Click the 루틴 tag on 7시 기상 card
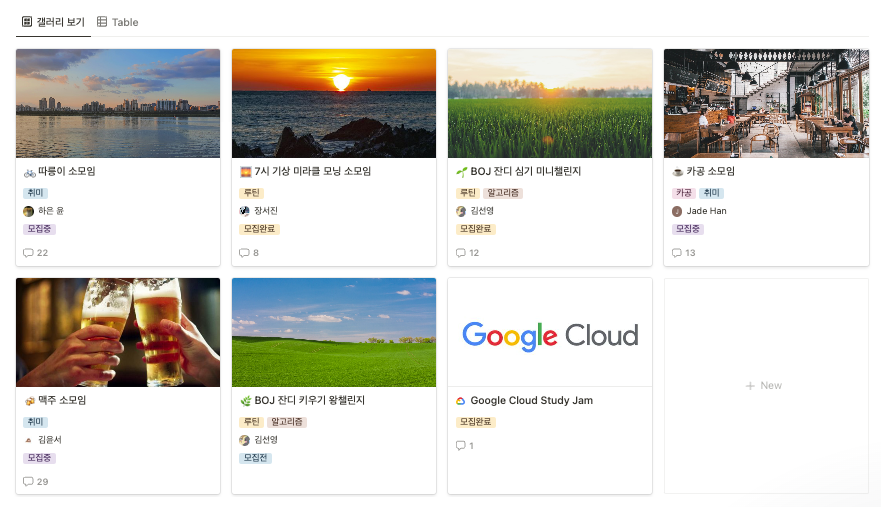Screen dimensions: 881x507 (x=251, y=193)
